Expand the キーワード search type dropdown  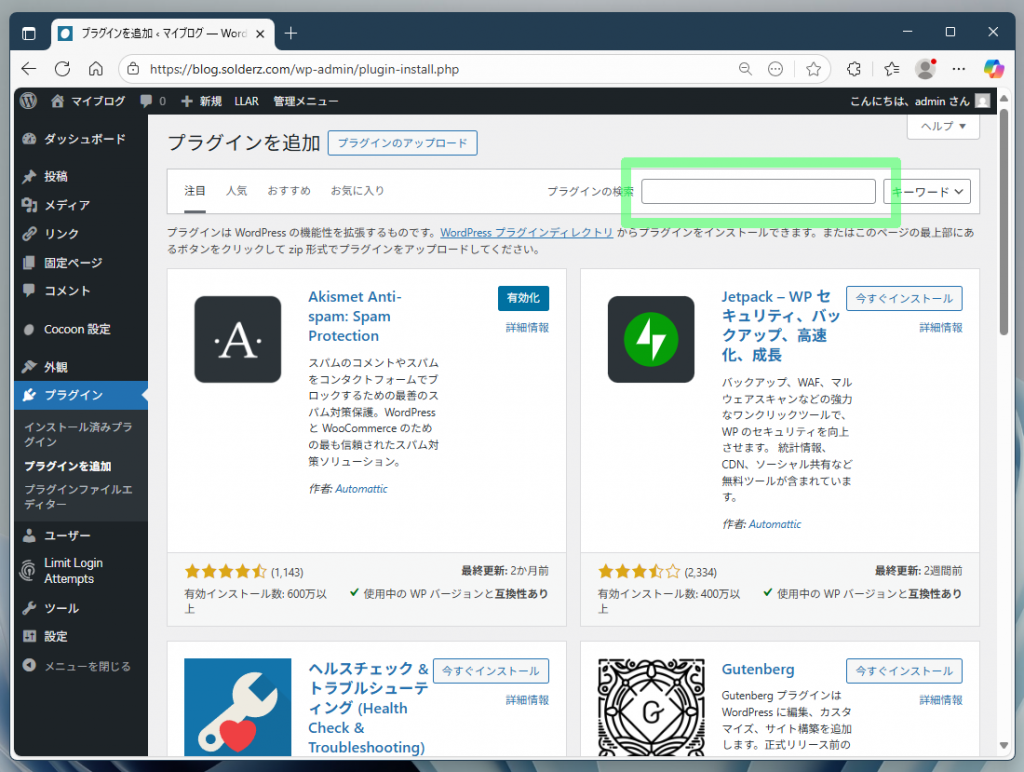coord(927,191)
